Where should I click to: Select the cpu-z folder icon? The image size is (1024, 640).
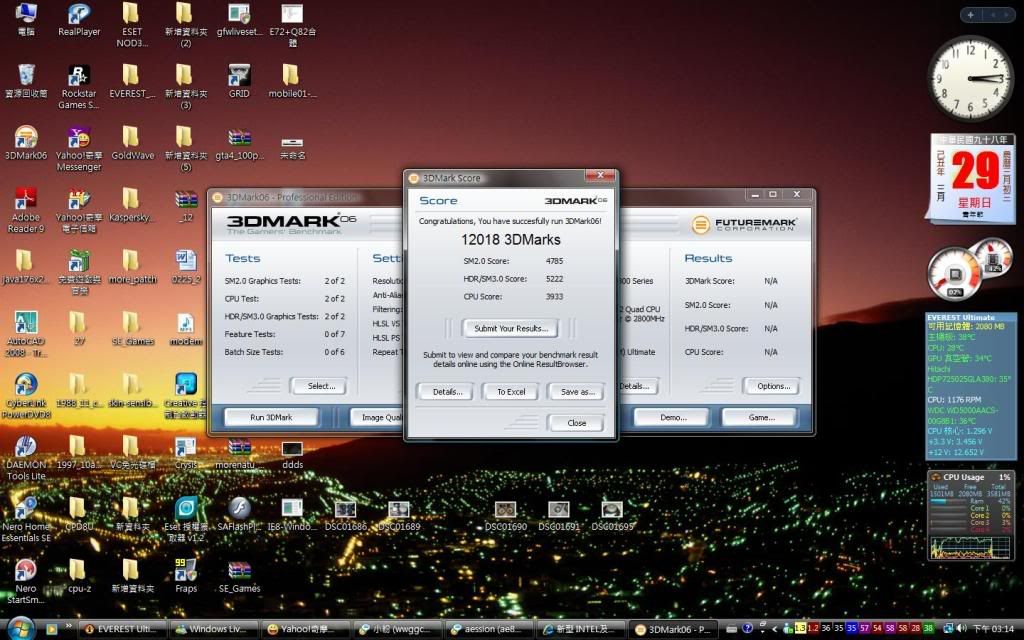pyautogui.click(x=79, y=576)
